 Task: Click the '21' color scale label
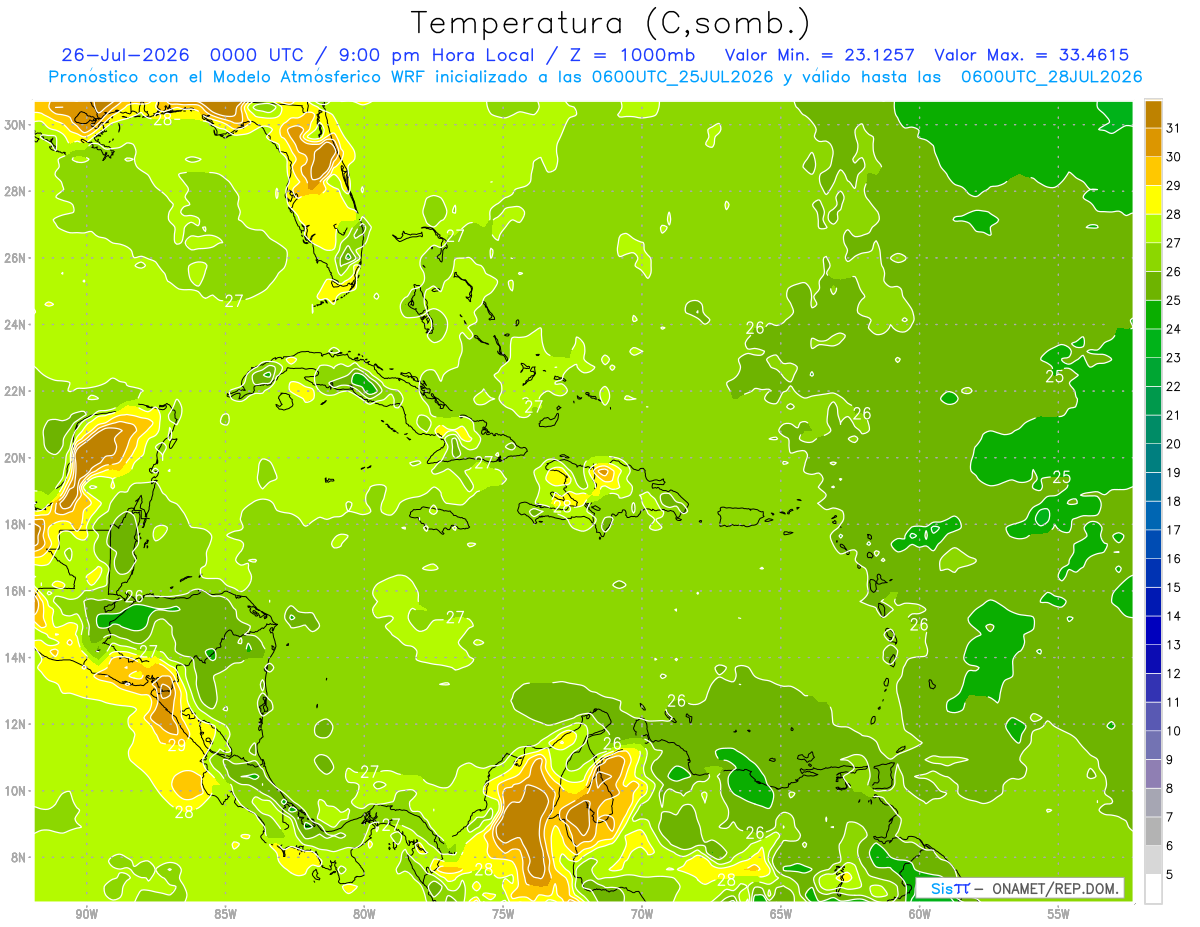pyautogui.click(x=1173, y=415)
